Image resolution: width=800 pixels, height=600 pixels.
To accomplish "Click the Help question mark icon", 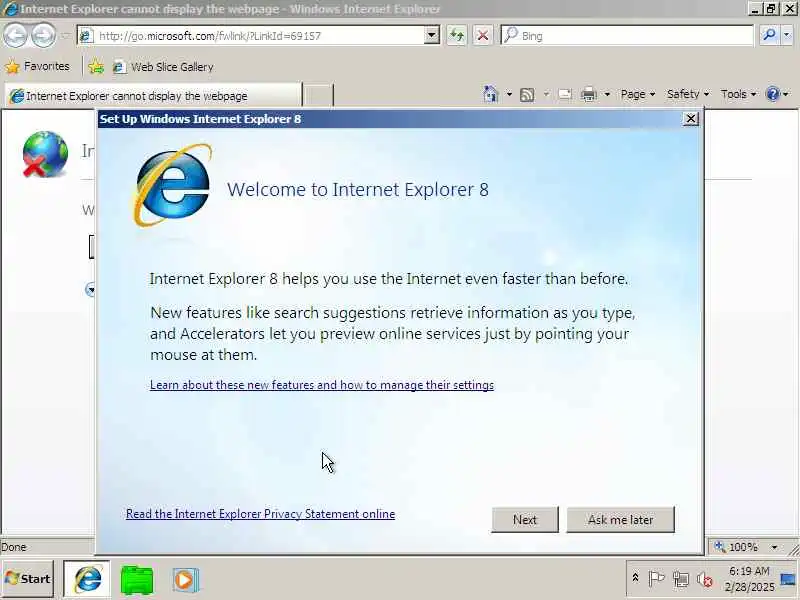I will pyautogui.click(x=773, y=94).
